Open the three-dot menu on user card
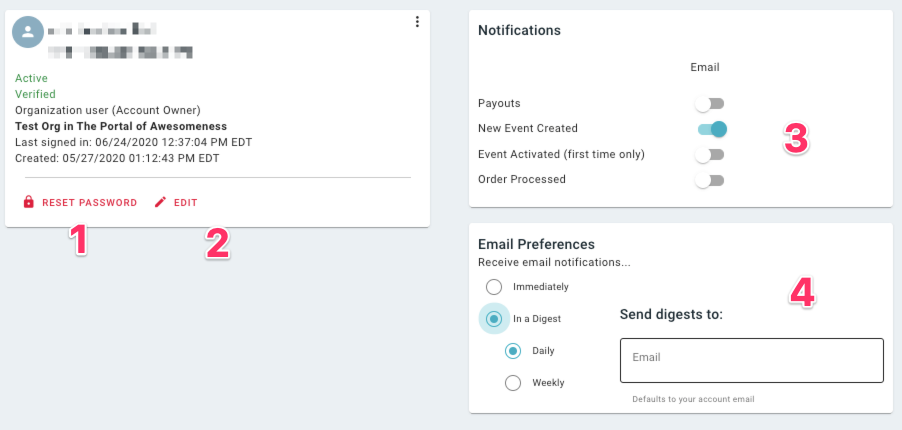902x430 pixels. click(417, 22)
